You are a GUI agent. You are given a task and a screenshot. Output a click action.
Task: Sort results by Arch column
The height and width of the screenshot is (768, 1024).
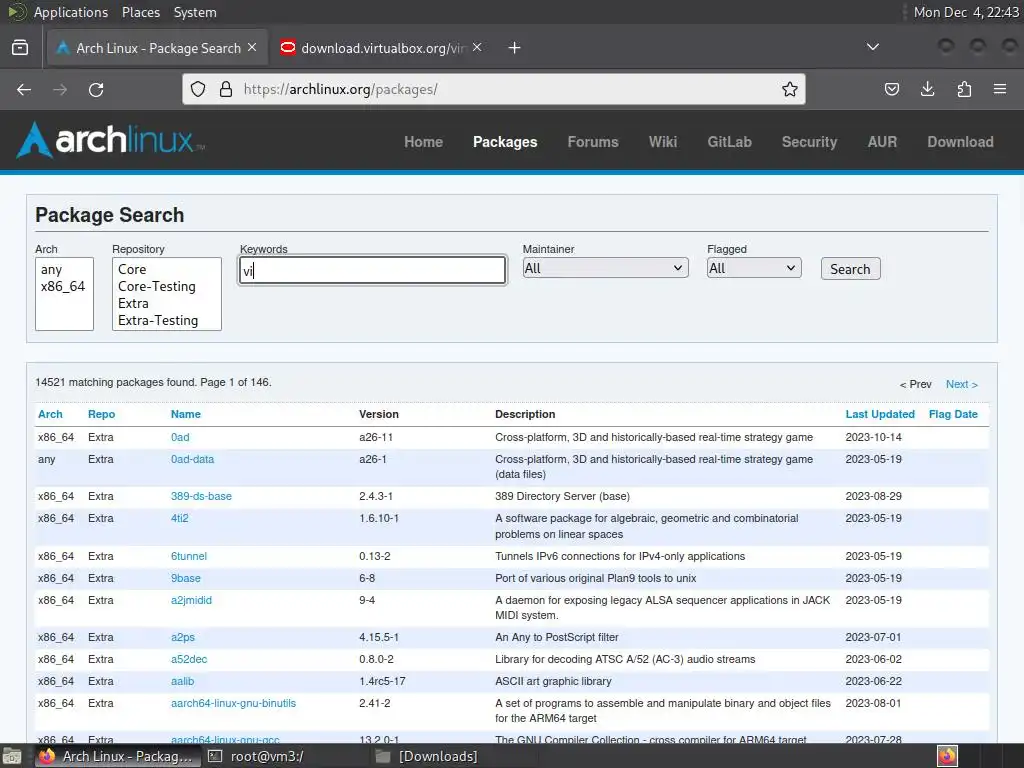50,414
